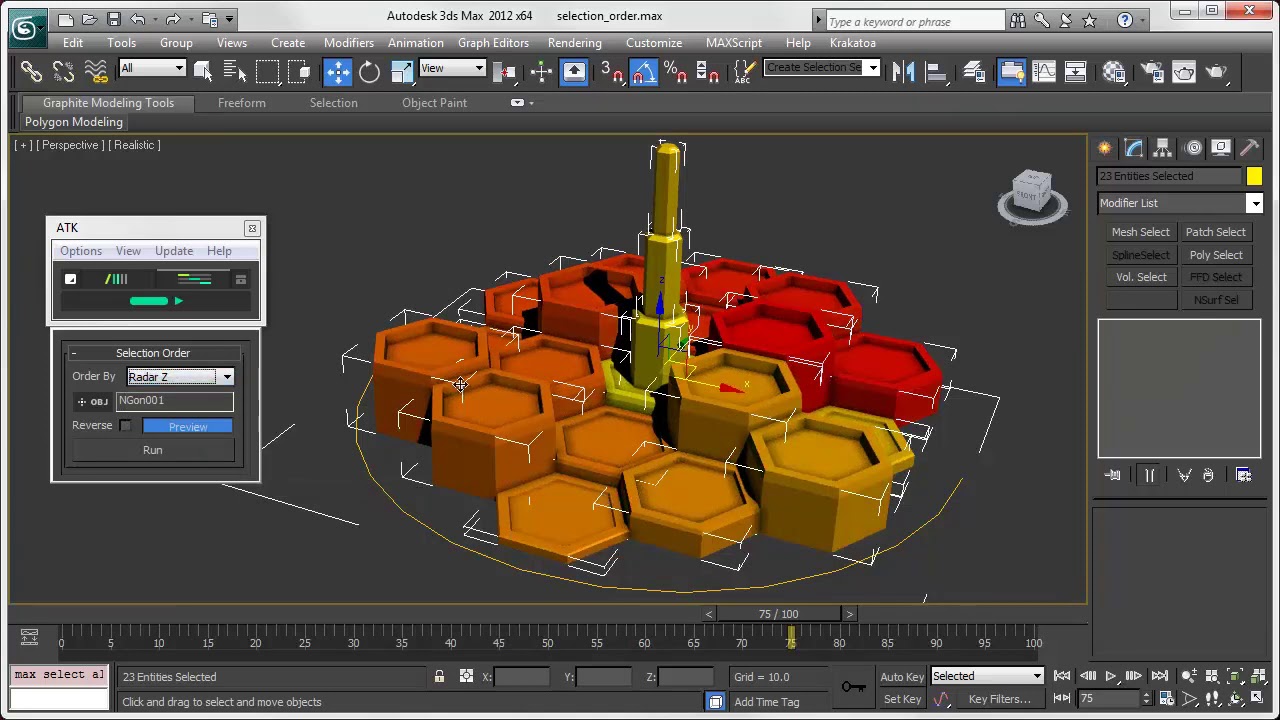Screen dimensions: 1280x720
Task: Toggle Auto Key animation mode
Action: (901, 677)
